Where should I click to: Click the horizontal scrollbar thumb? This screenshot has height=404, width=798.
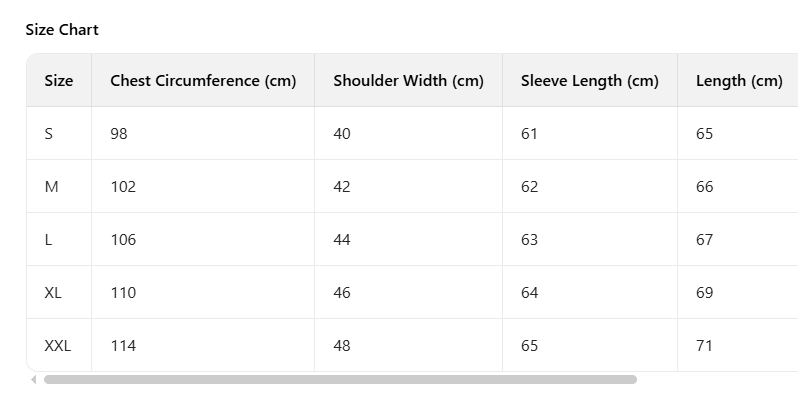click(x=340, y=380)
